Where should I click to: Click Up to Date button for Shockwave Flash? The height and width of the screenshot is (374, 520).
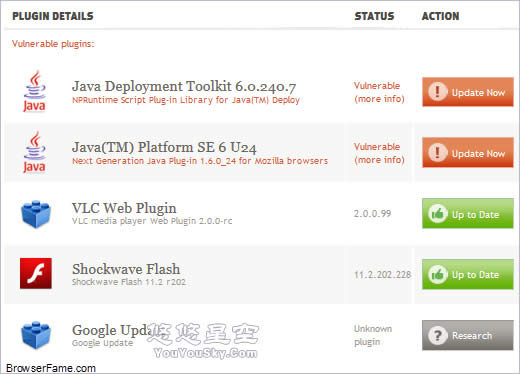tap(468, 274)
